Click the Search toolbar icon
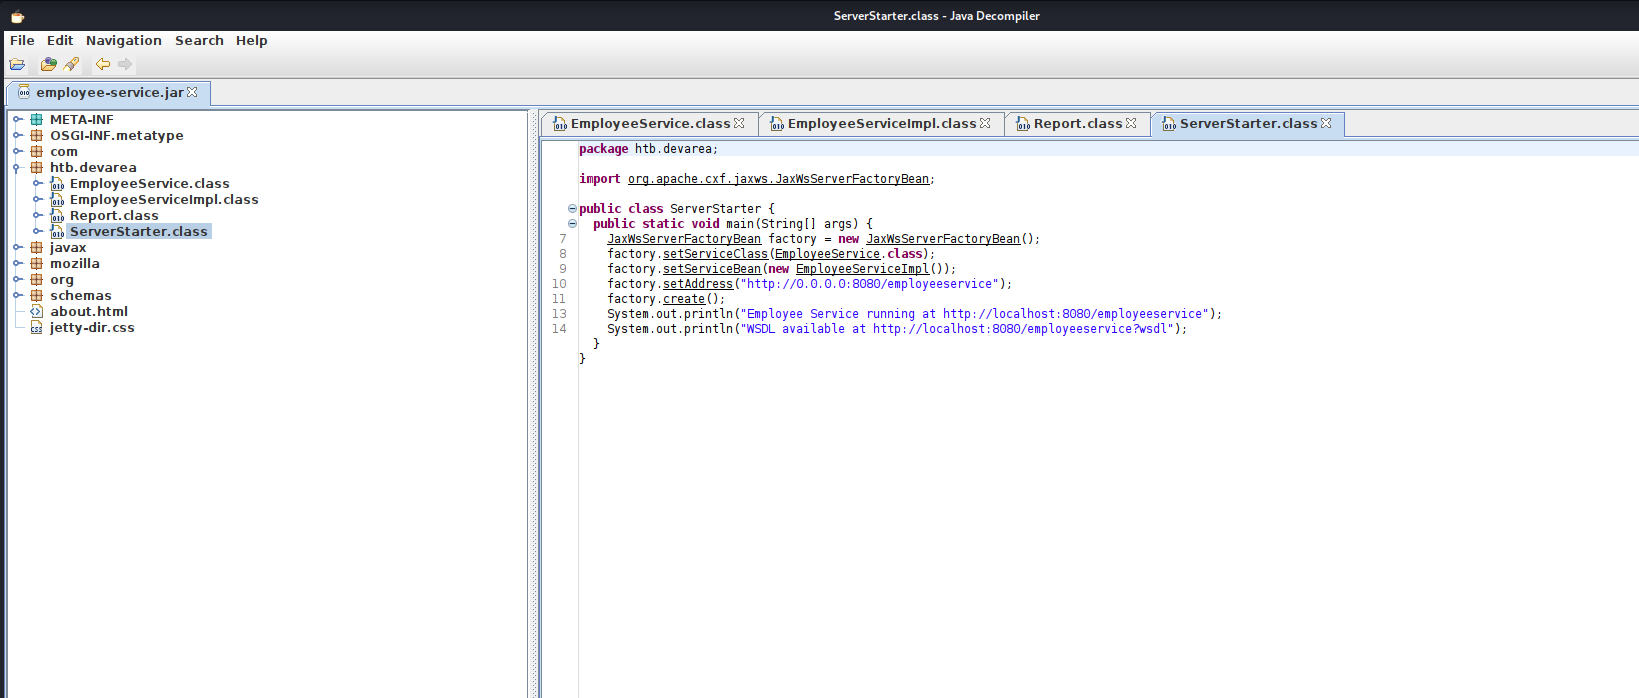This screenshot has width=1639, height=698. pos(71,64)
